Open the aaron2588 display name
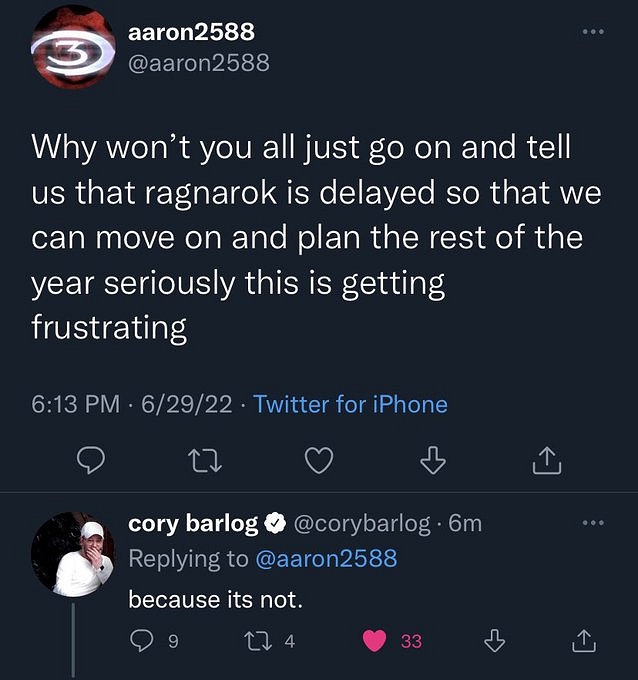The height and width of the screenshot is (680, 638). [191, 32]
